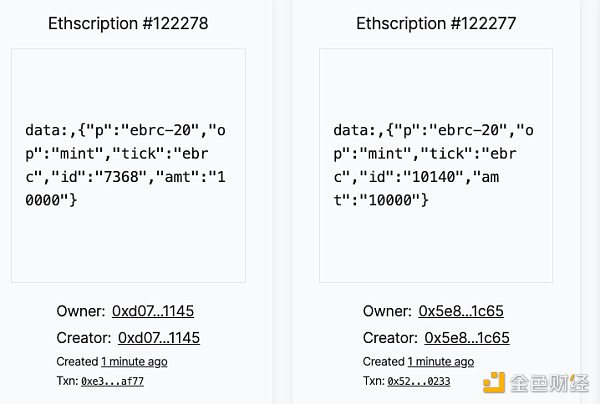Click the 金色财经 watermark text
The height and width of the screenshot is (404, 600).
pos(548,383)
